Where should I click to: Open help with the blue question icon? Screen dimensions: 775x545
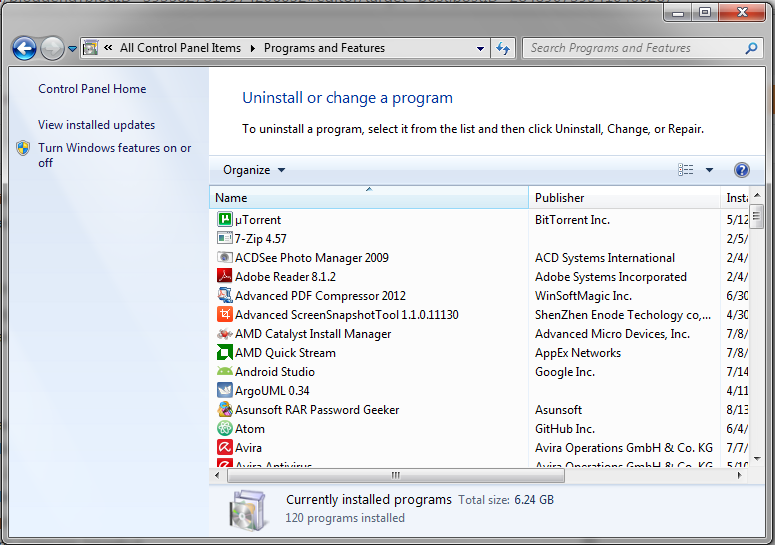point(741,170)
